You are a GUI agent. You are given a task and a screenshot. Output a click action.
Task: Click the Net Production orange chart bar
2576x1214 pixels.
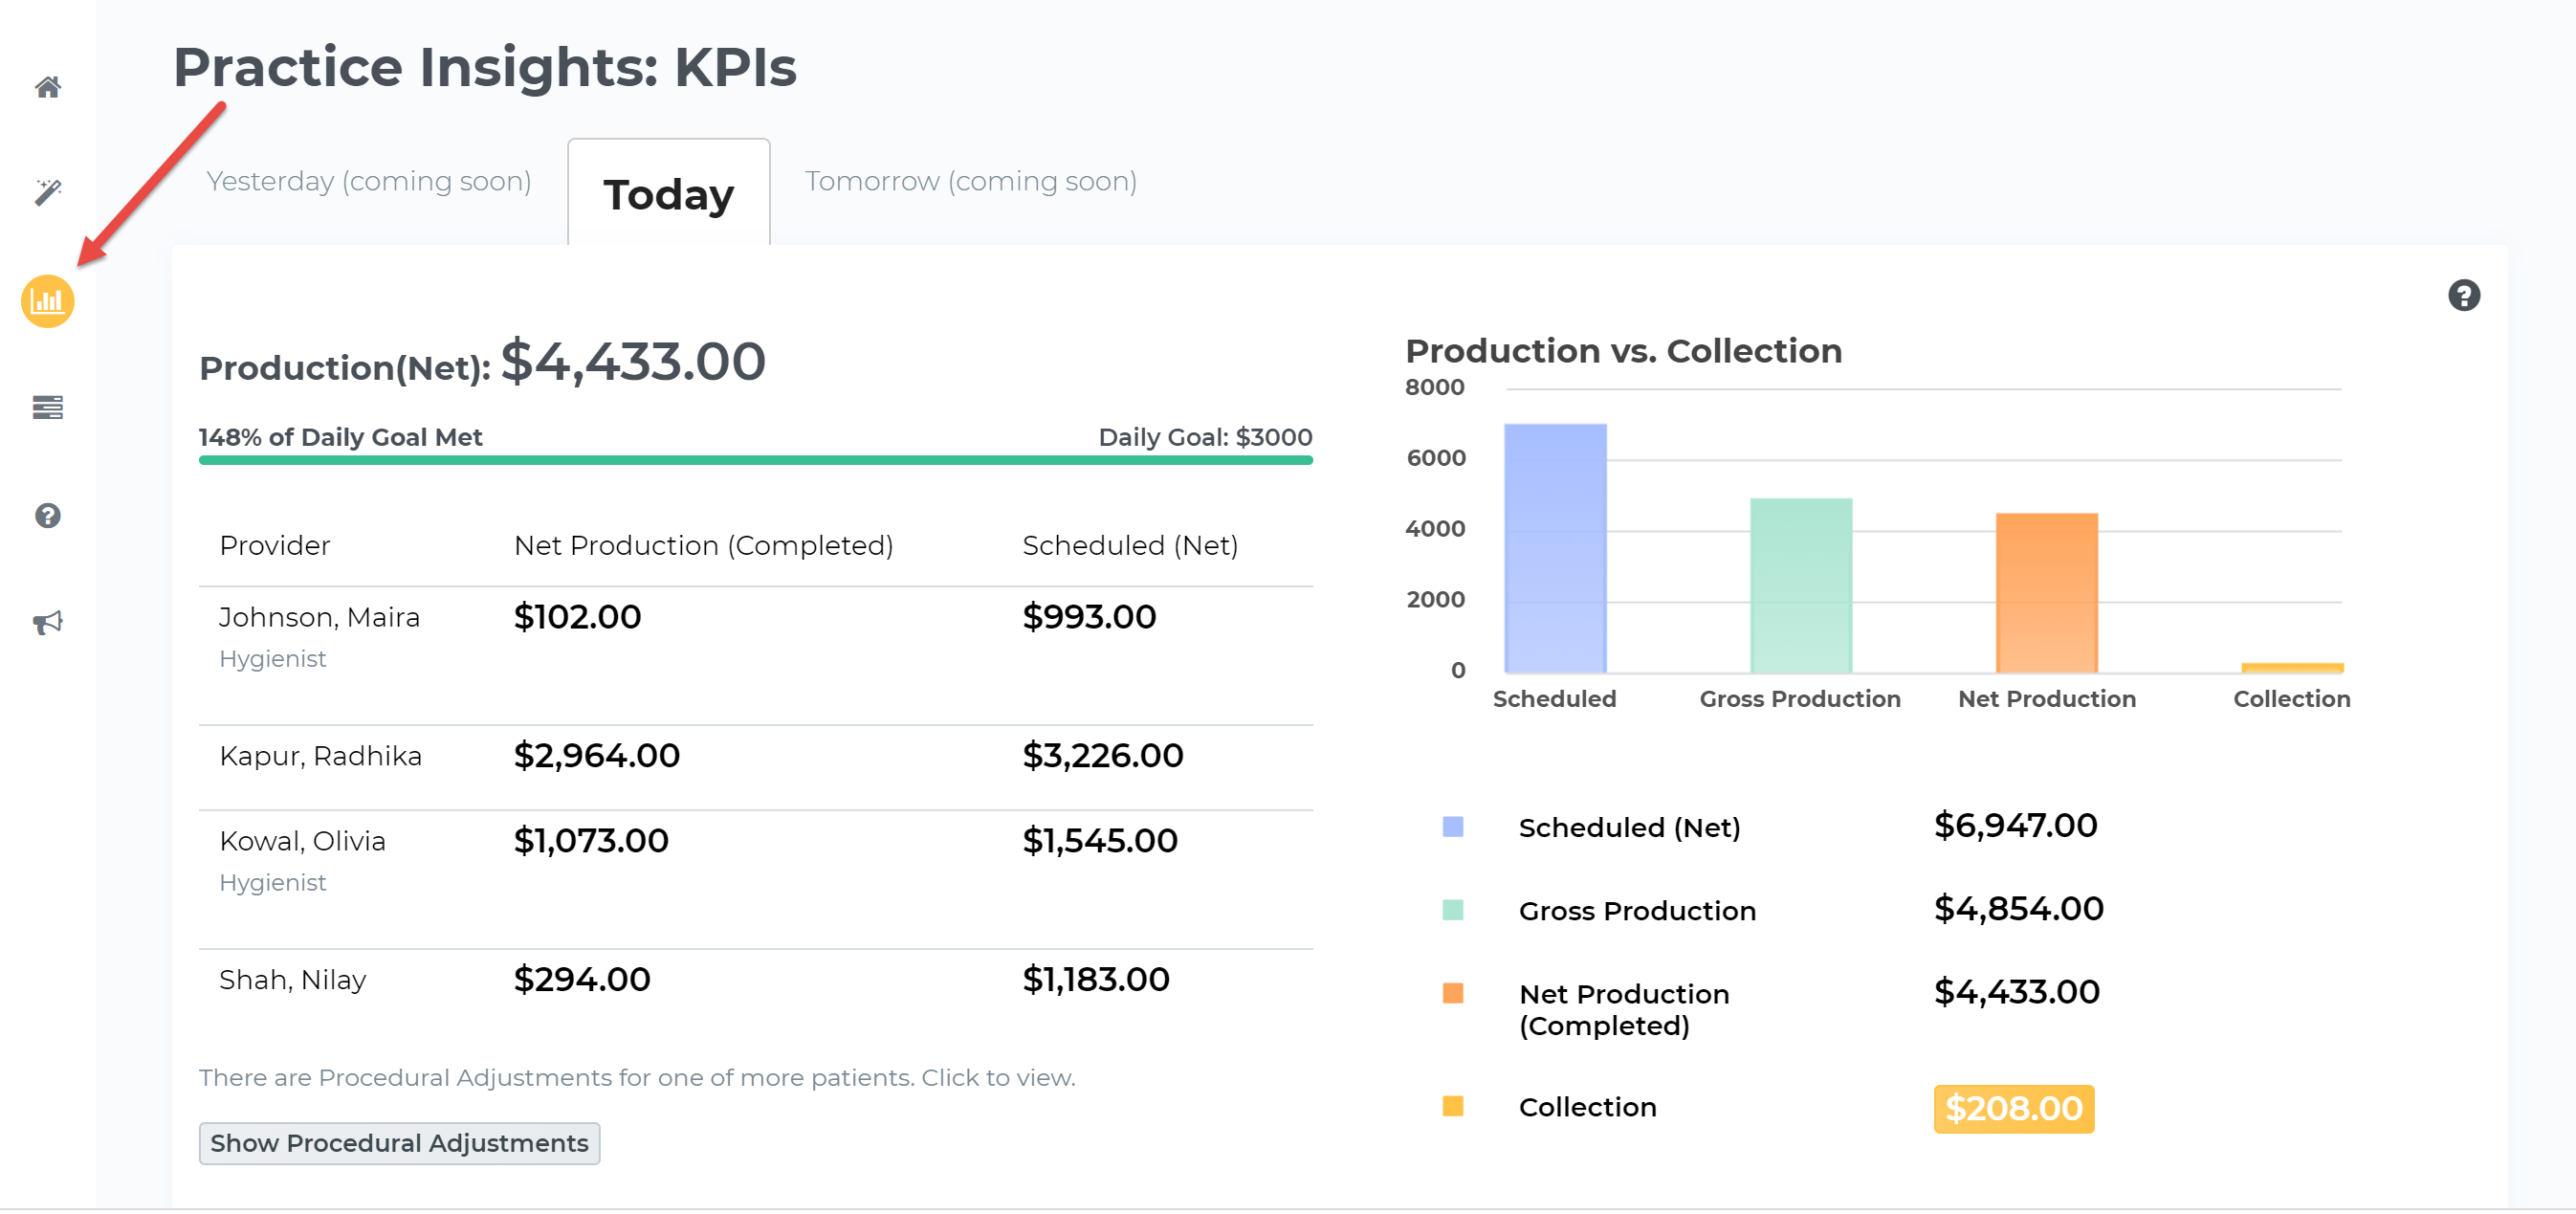[2046, 594]
